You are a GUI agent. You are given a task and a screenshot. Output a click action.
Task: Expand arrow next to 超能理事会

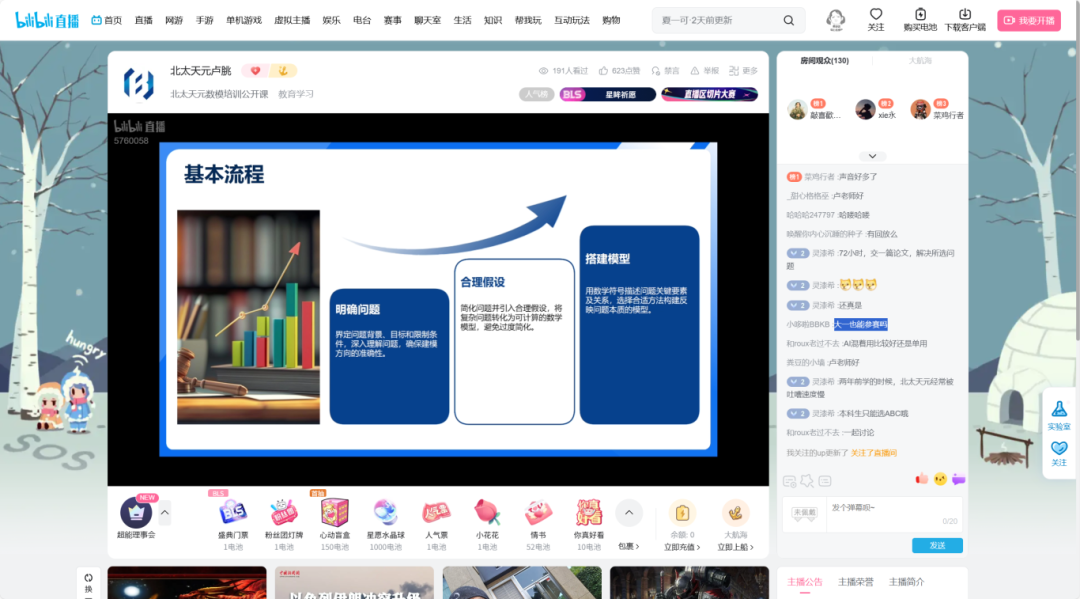[165, 513]
